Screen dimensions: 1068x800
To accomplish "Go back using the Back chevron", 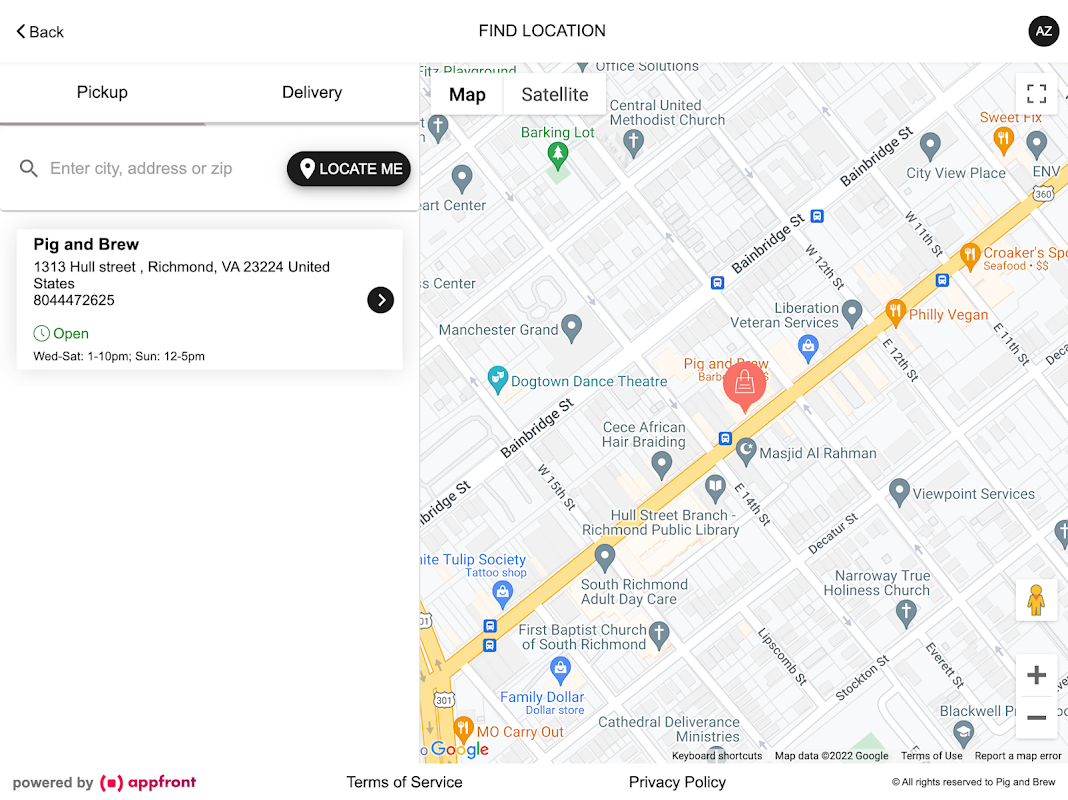I will point(40,31).
